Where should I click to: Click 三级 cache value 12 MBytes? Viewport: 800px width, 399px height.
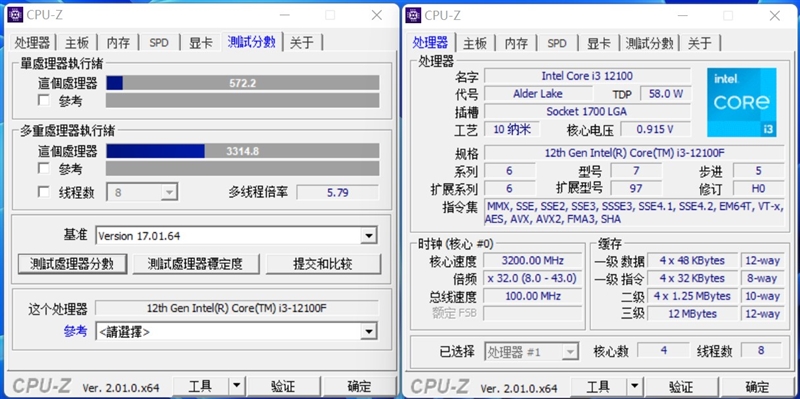[x=692, y=313]
